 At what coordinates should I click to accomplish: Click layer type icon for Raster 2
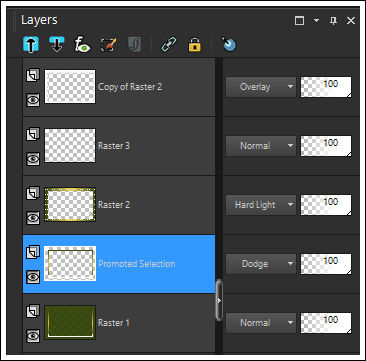33,193
